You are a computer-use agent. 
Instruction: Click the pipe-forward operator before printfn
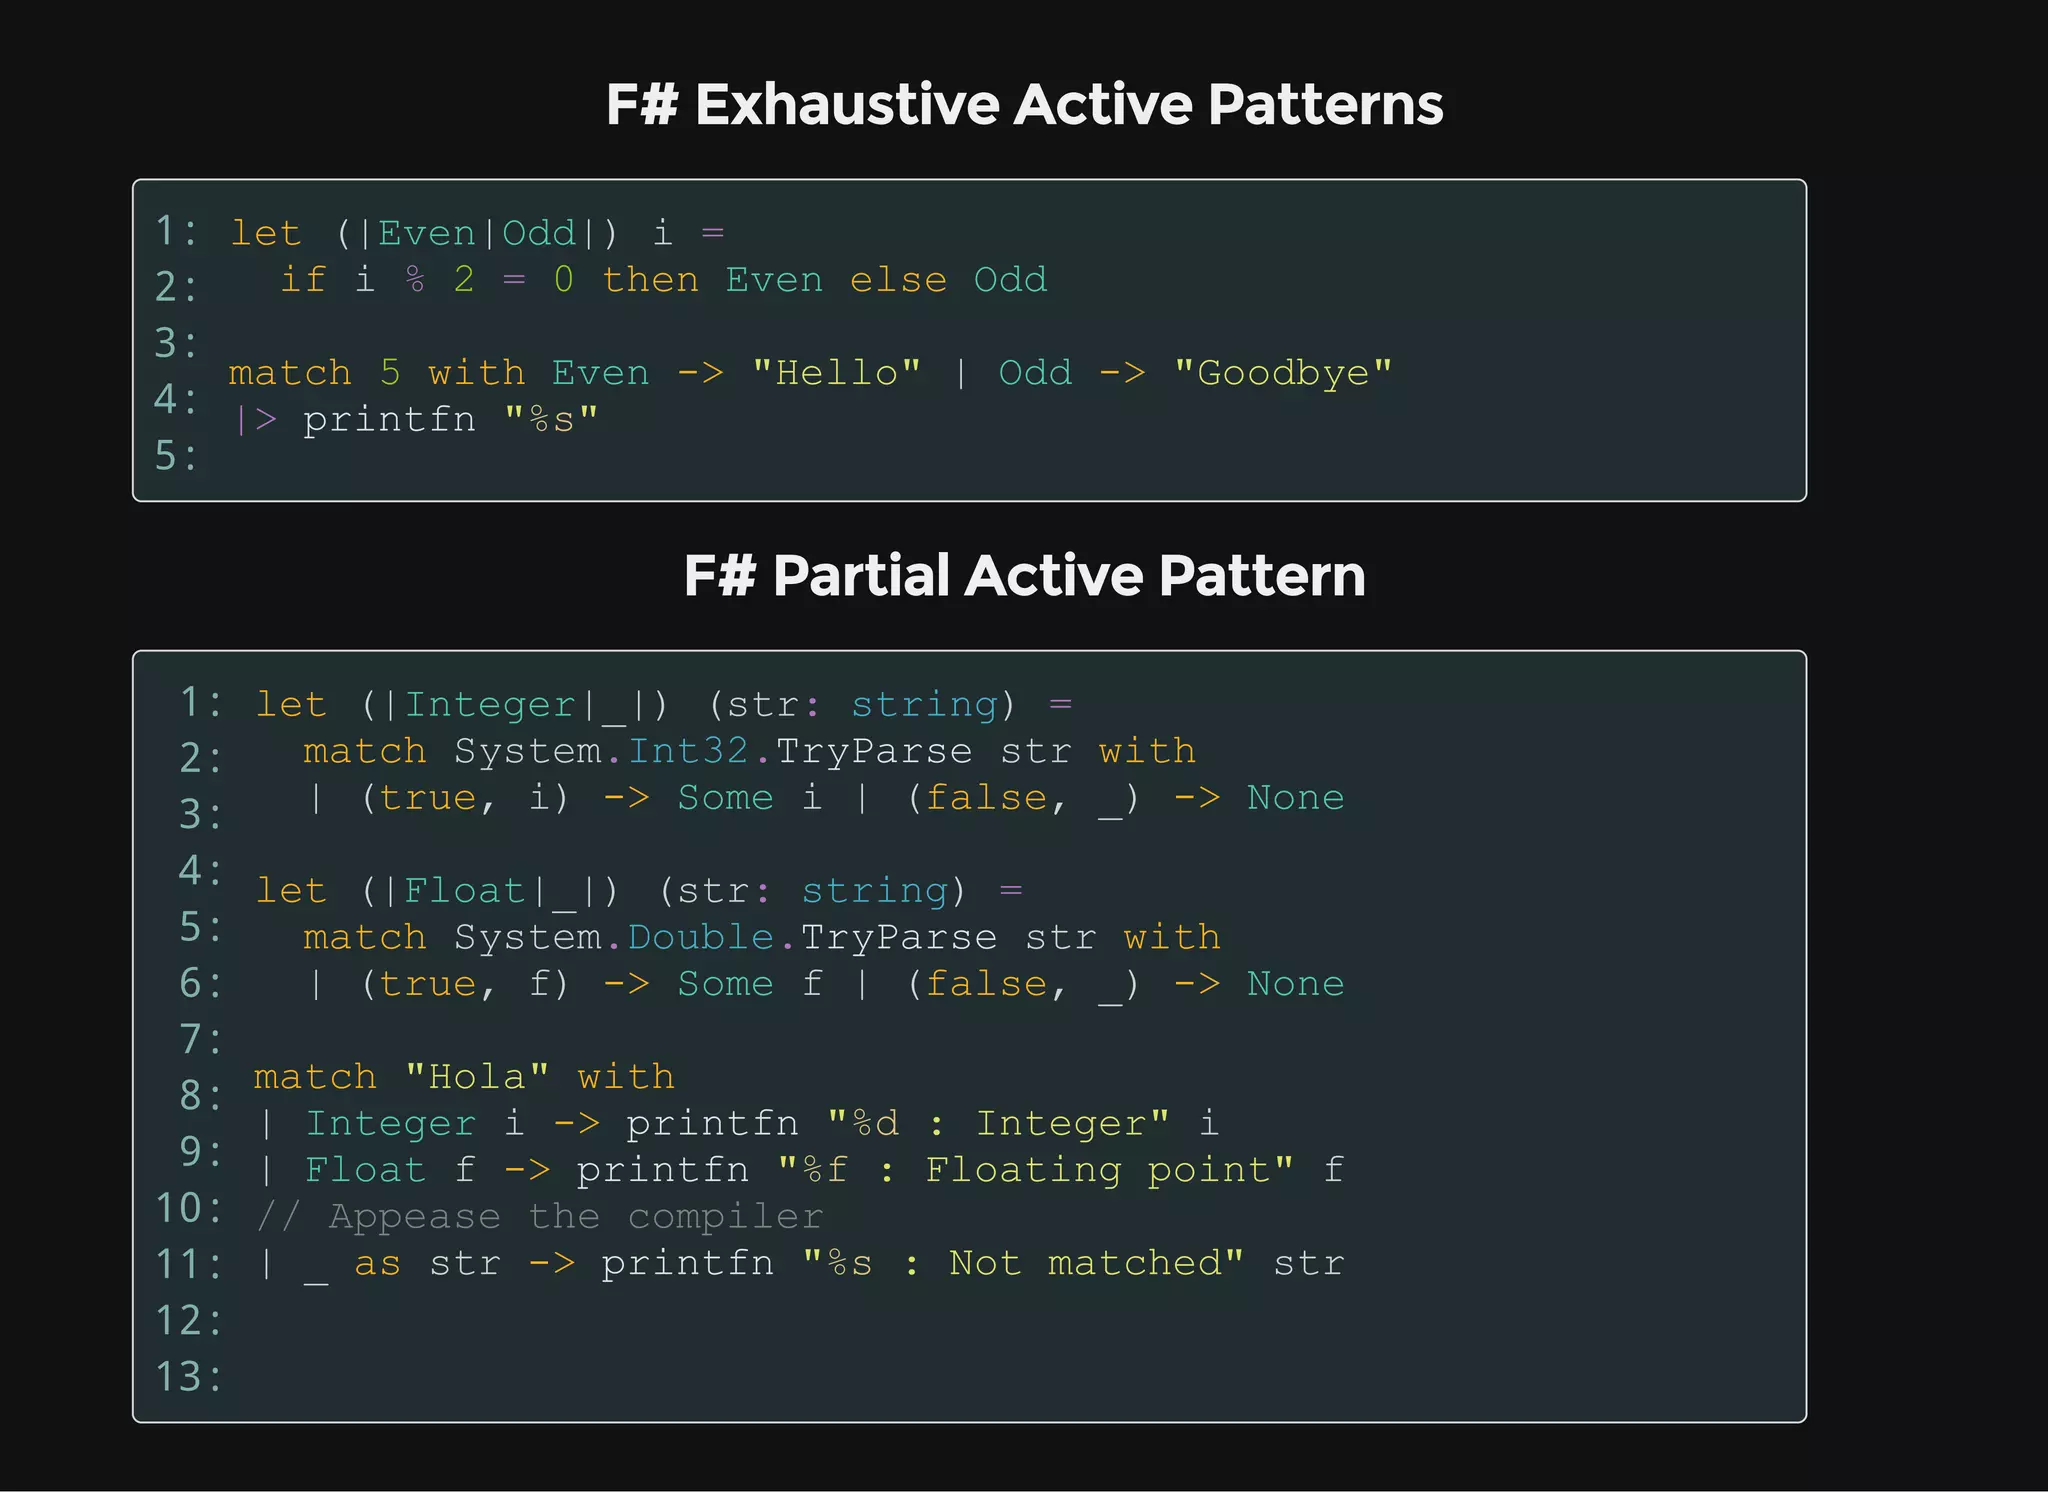tap(254, 419)
